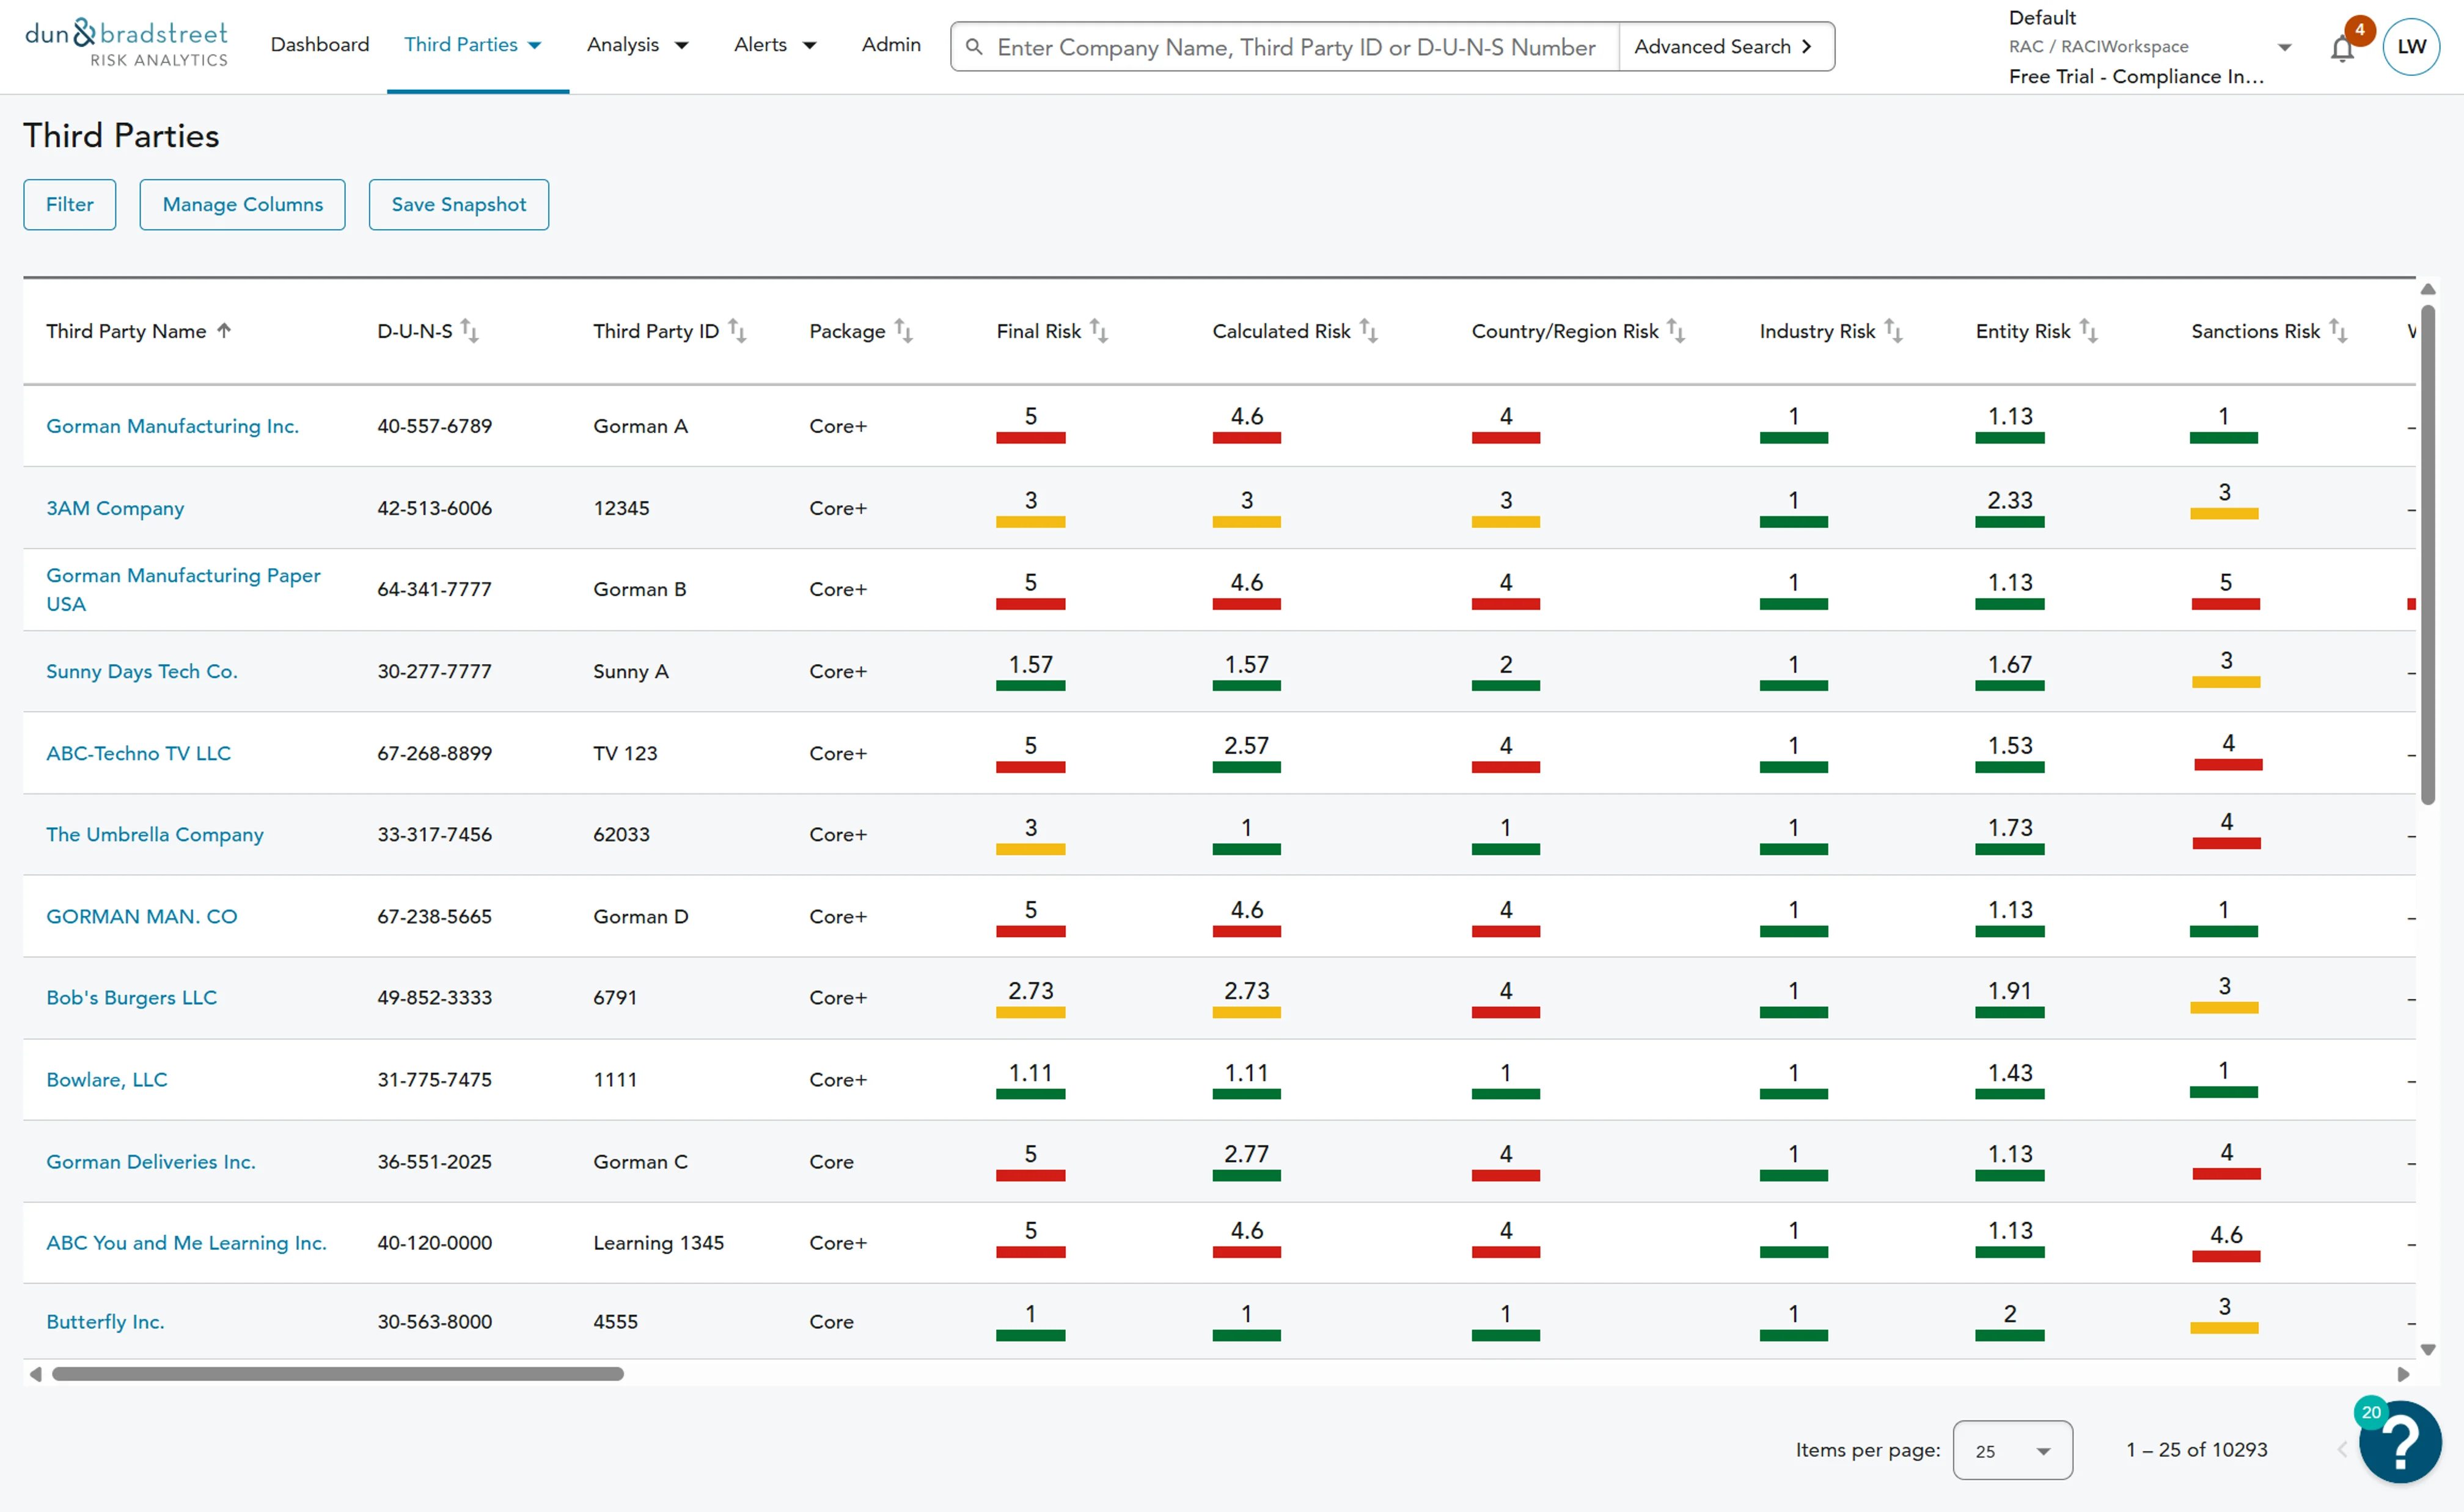This screenshot has height=1512, width=2464.
Task: Sort by Final Risk column
Action: [x=1098, y=331]
